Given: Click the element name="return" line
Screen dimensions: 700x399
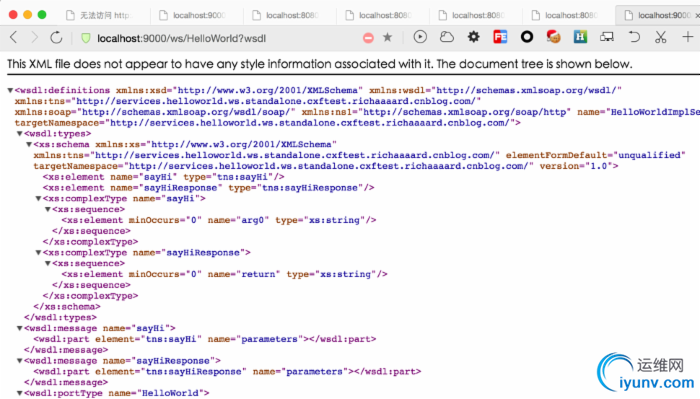Looking at the screenshot, I should [225, 274].
